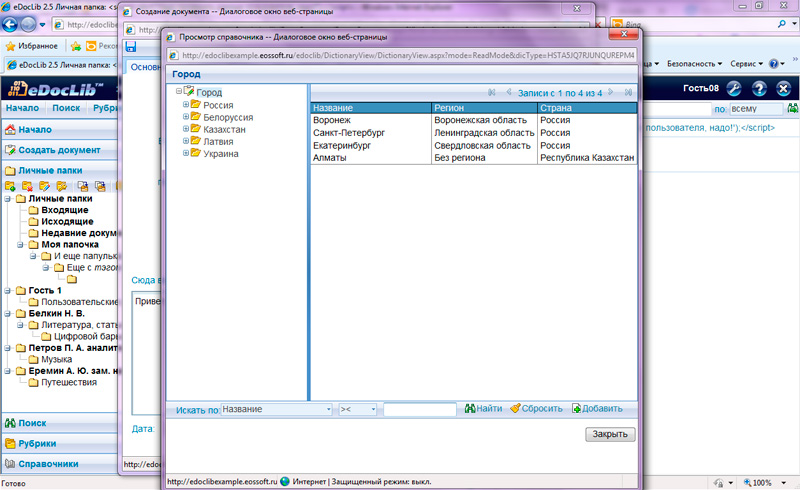The width and height of the screenshot is (800, 490).
Task: Sort by the Регион column header
Action: 484,108
